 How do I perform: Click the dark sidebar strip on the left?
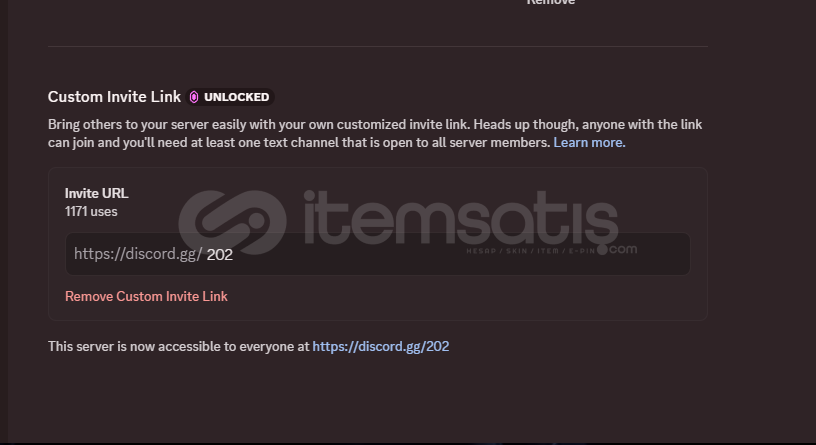[x=4, y=222]
